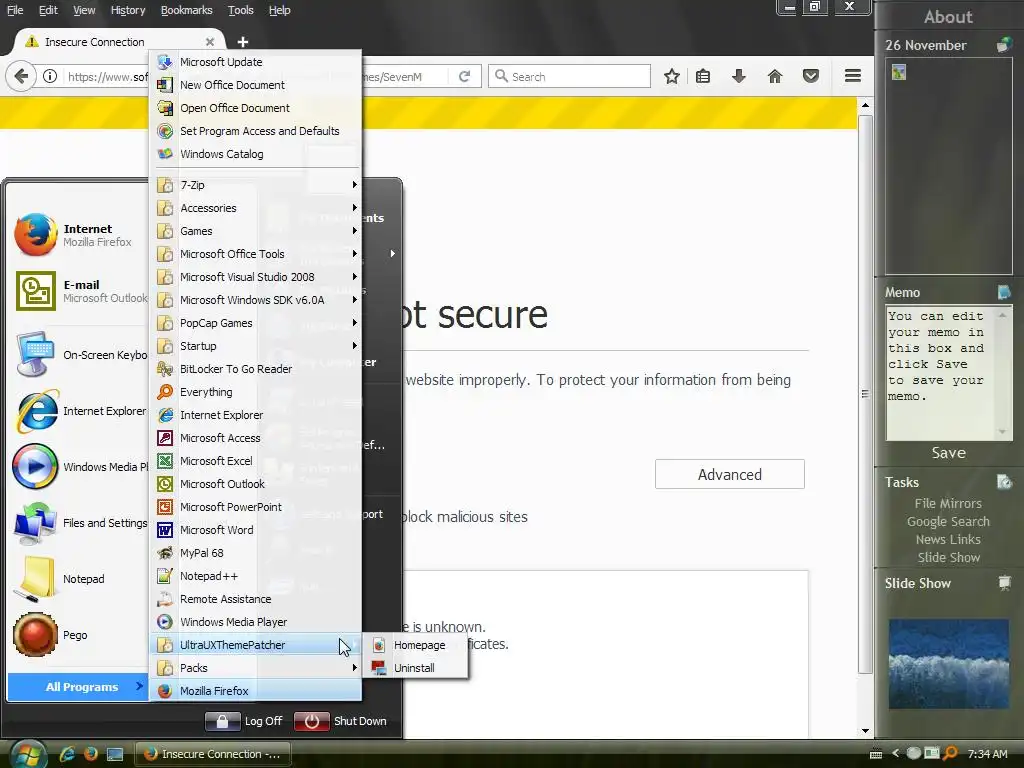Launch Microsoft Outlook E-mail pinned item

click(x=78, y=291)
